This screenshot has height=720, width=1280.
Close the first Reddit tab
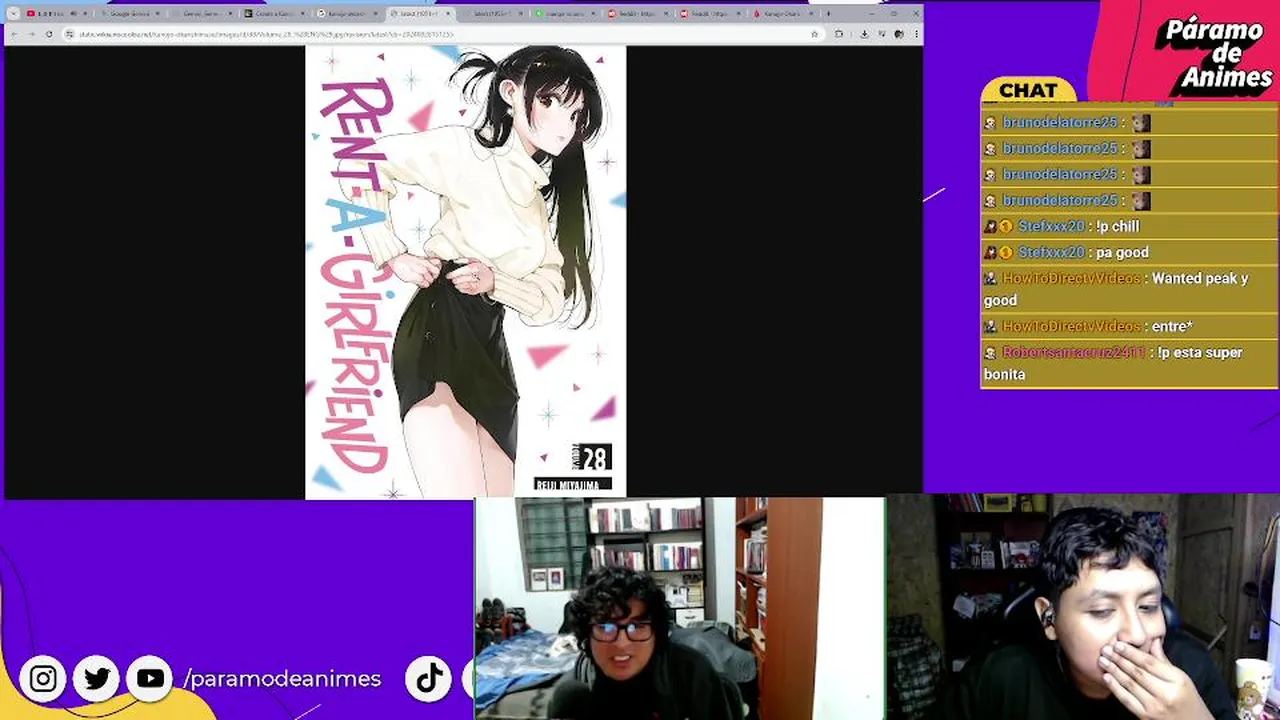[666, 14]
